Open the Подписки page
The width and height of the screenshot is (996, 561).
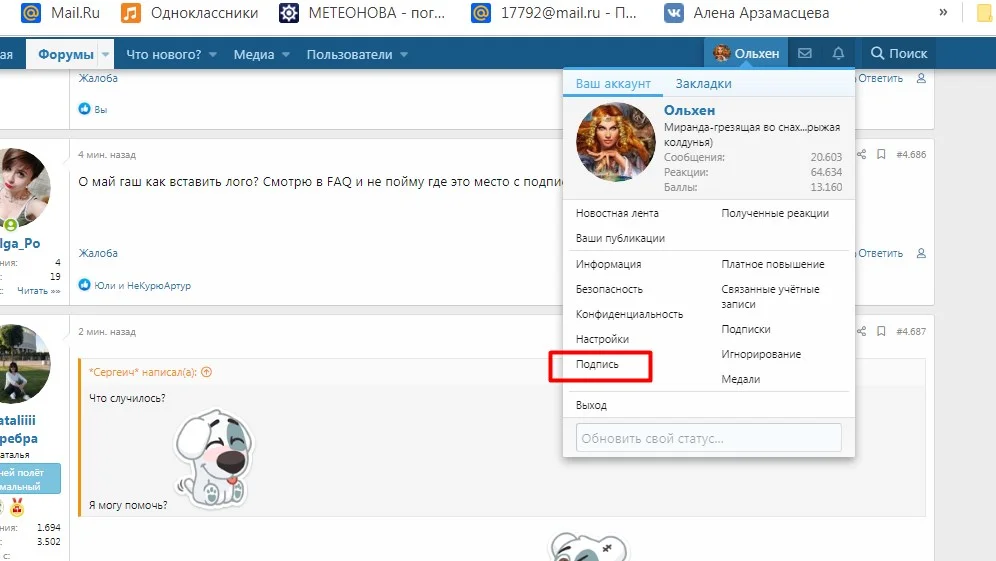[745, 329]
